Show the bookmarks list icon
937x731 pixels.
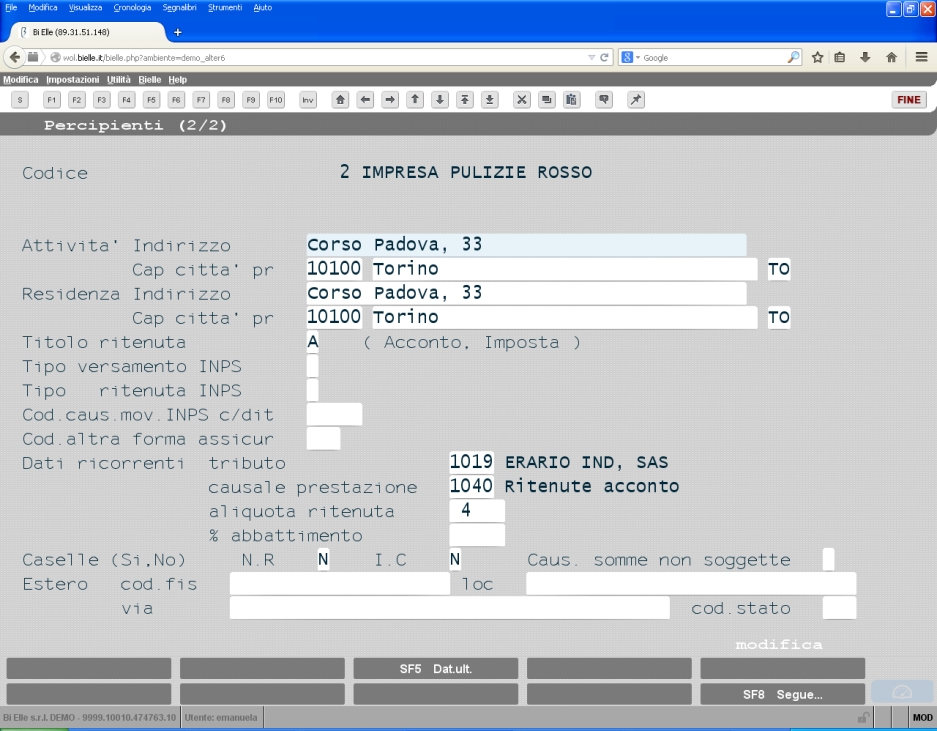[840, 57]
